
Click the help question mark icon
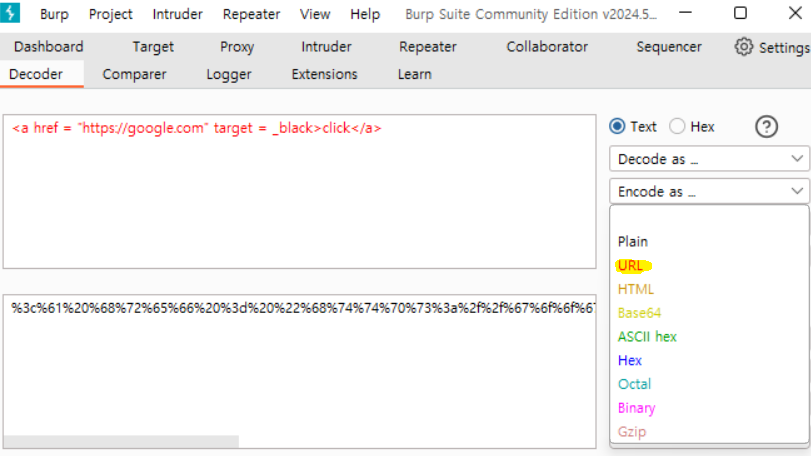(x=766, y=127)
